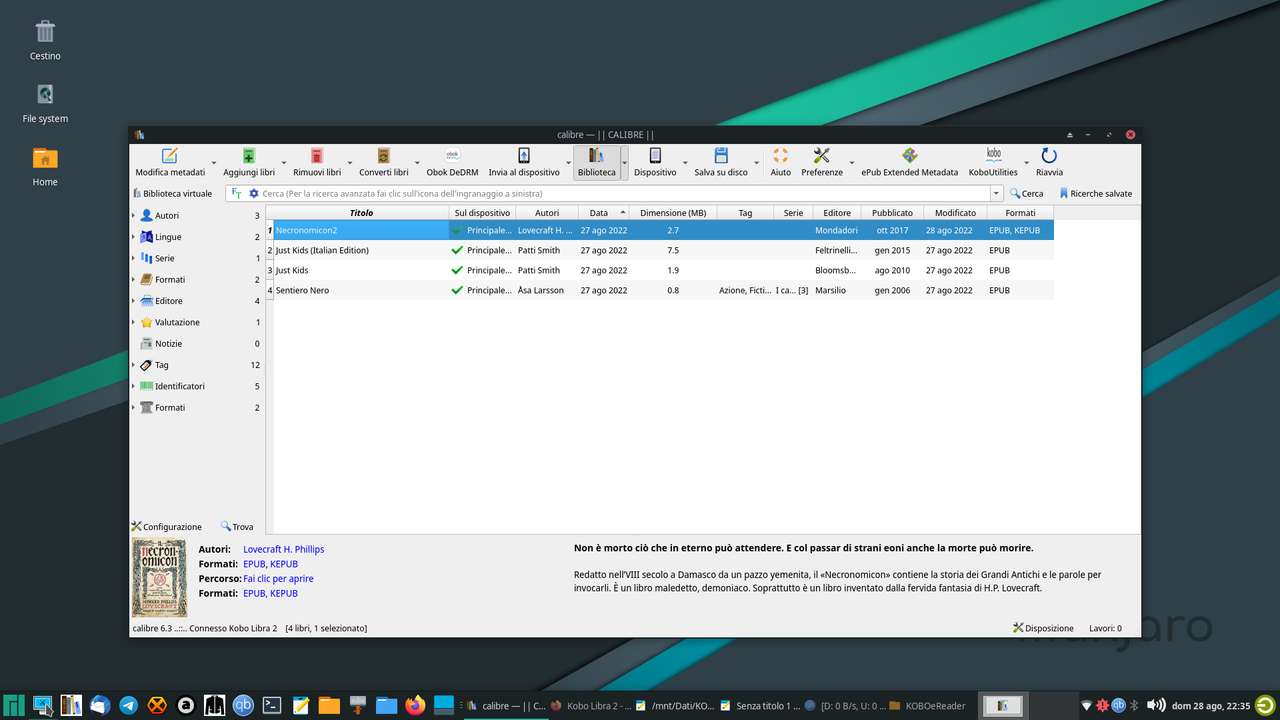Viewport: 1280px width, 720px height.
Task: Click Biblioteca virtuale button
Action: [x=172, y=193]
